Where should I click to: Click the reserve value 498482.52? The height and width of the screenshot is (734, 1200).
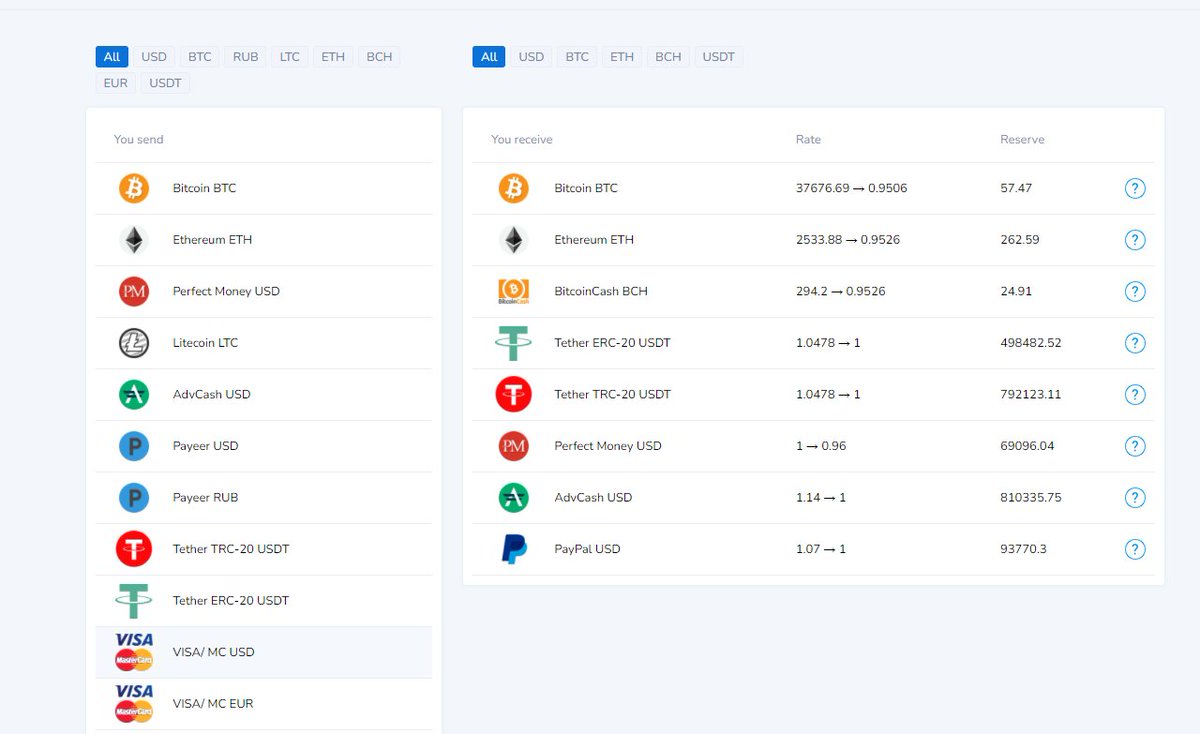coord(1031,343)
